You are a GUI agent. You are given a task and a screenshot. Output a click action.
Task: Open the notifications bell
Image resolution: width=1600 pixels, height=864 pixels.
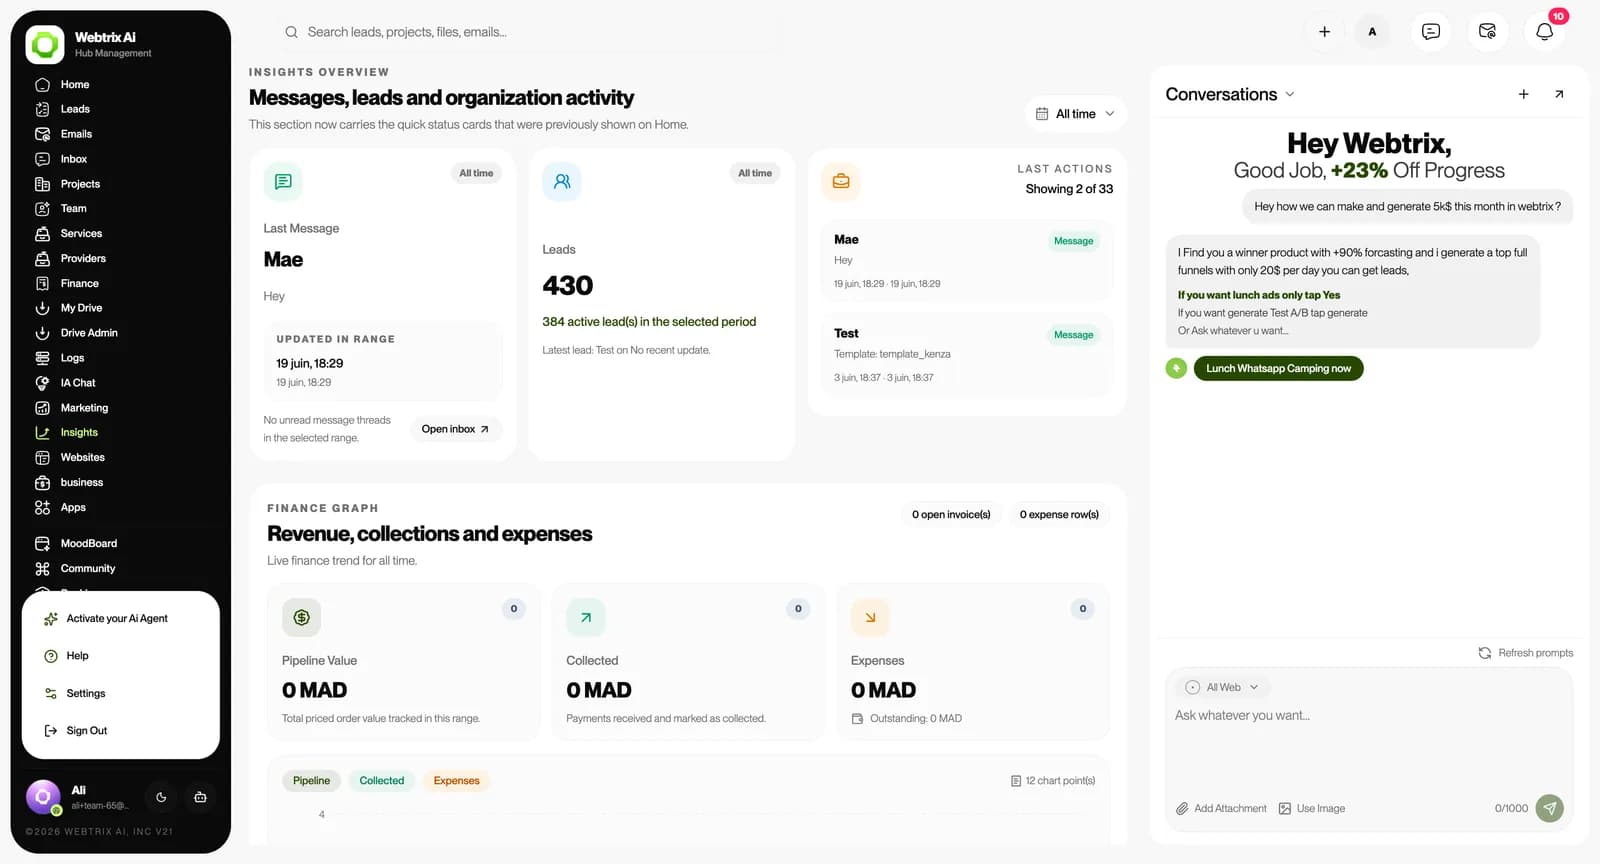[x=1544, y=32]
